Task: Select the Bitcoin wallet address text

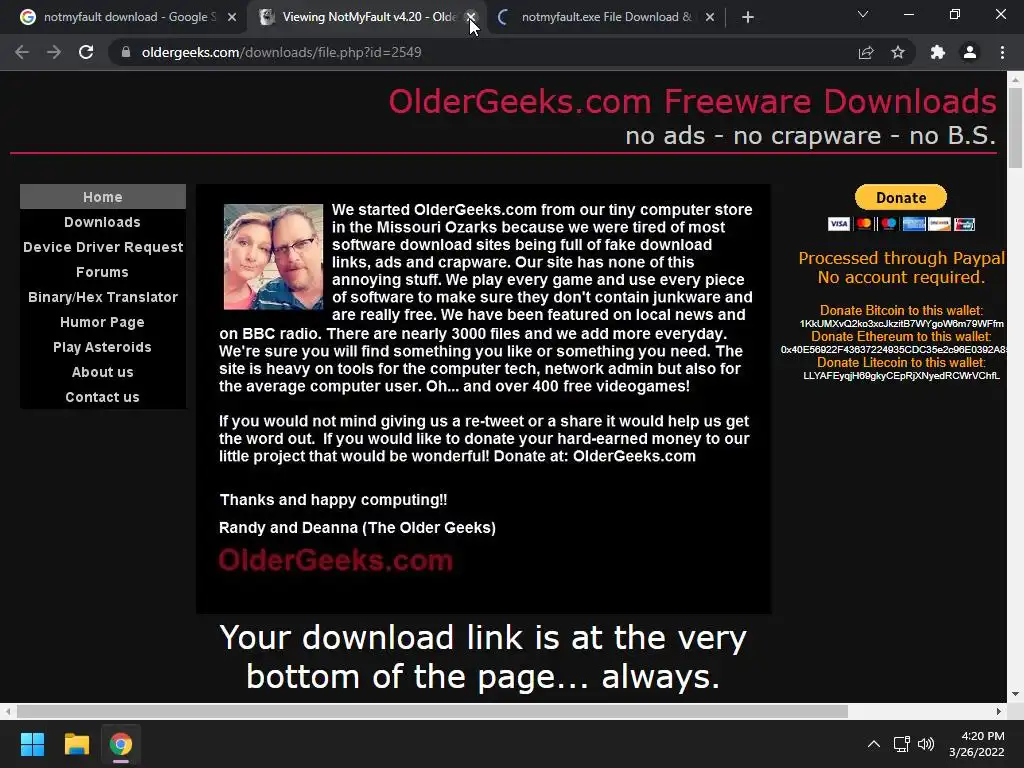Action: coord(901,323)
